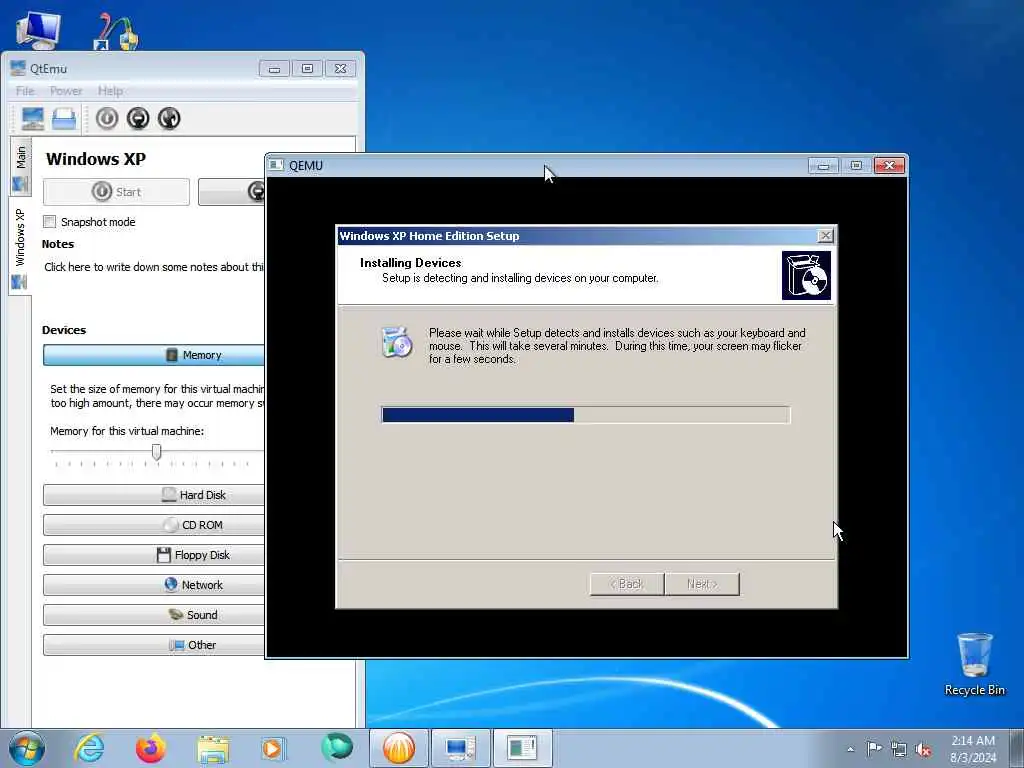The height and width of the screenshot is (768, 1024).
Task: Expand the CD ROM device section
Action: (x=154, y=525)
